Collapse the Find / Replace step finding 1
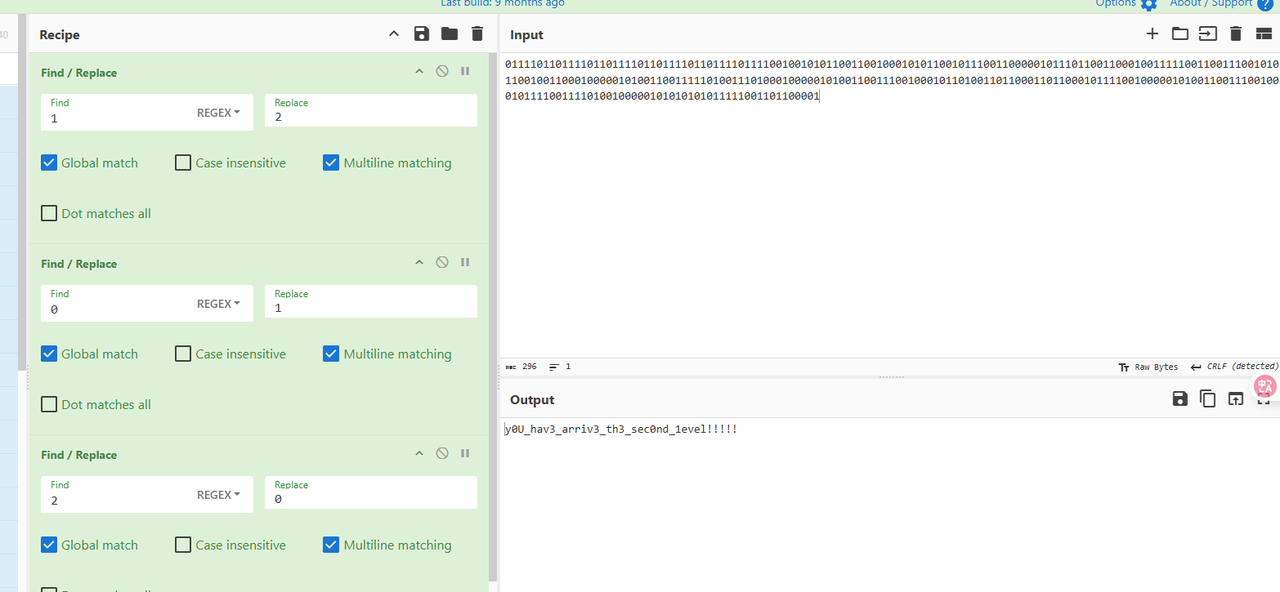Image resolution: width=1280 pixels, height=592 pixels. [420, 72]
